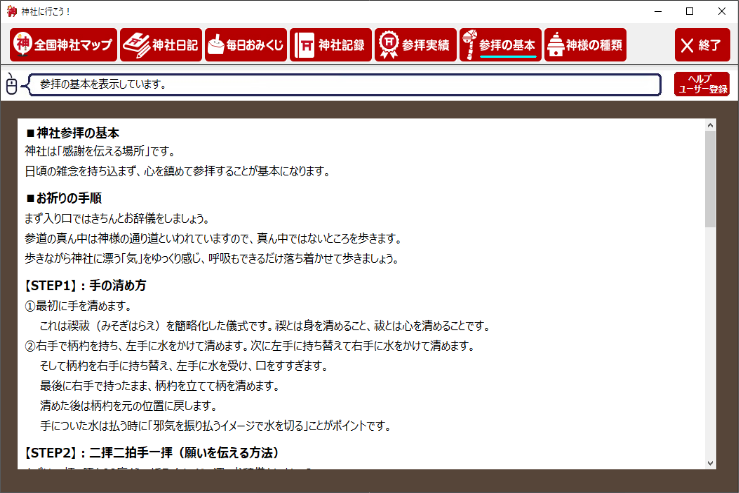The height and width of the screenshot is (493, 739).
Task: Open the 神社記録 shrine records
Action: click(330, 45)
